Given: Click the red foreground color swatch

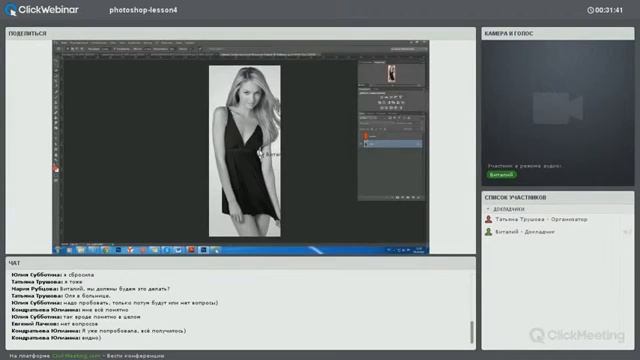Looking at the screenshot, I should [x=56, y=168].
